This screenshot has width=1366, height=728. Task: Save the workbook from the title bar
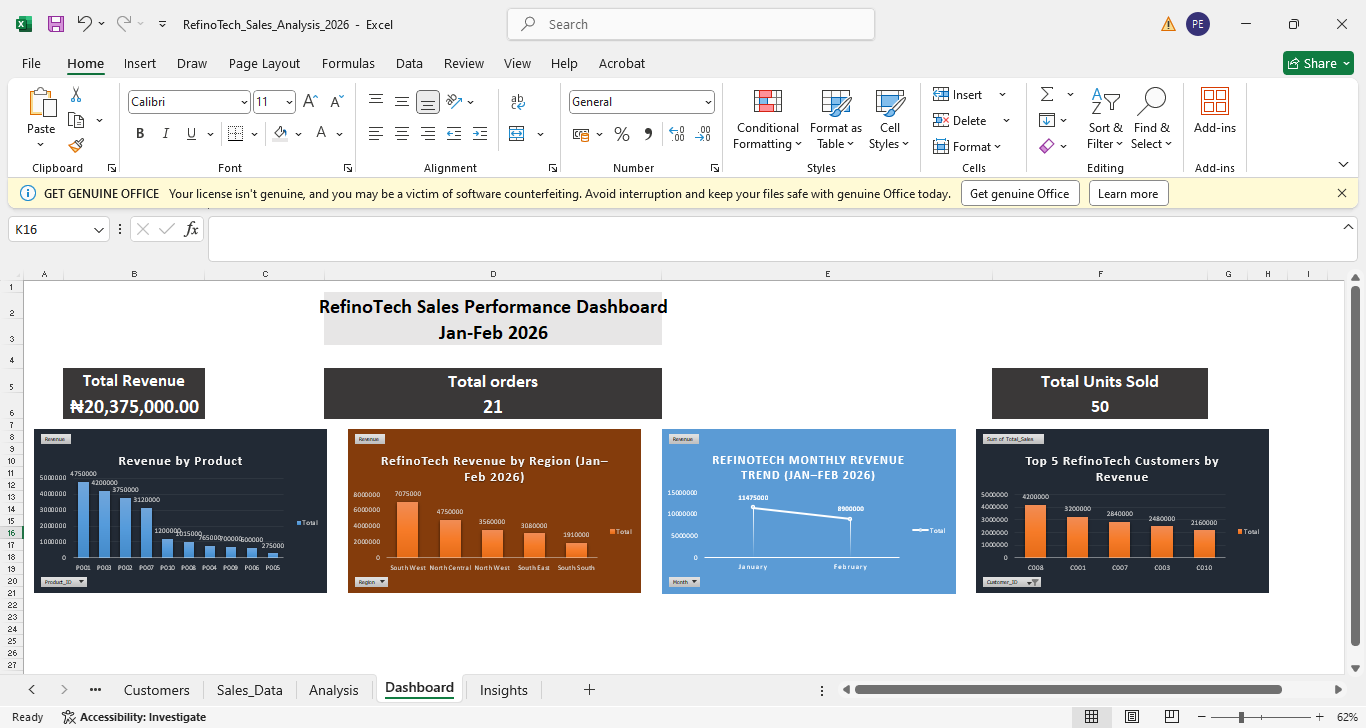tap(56, 24)
